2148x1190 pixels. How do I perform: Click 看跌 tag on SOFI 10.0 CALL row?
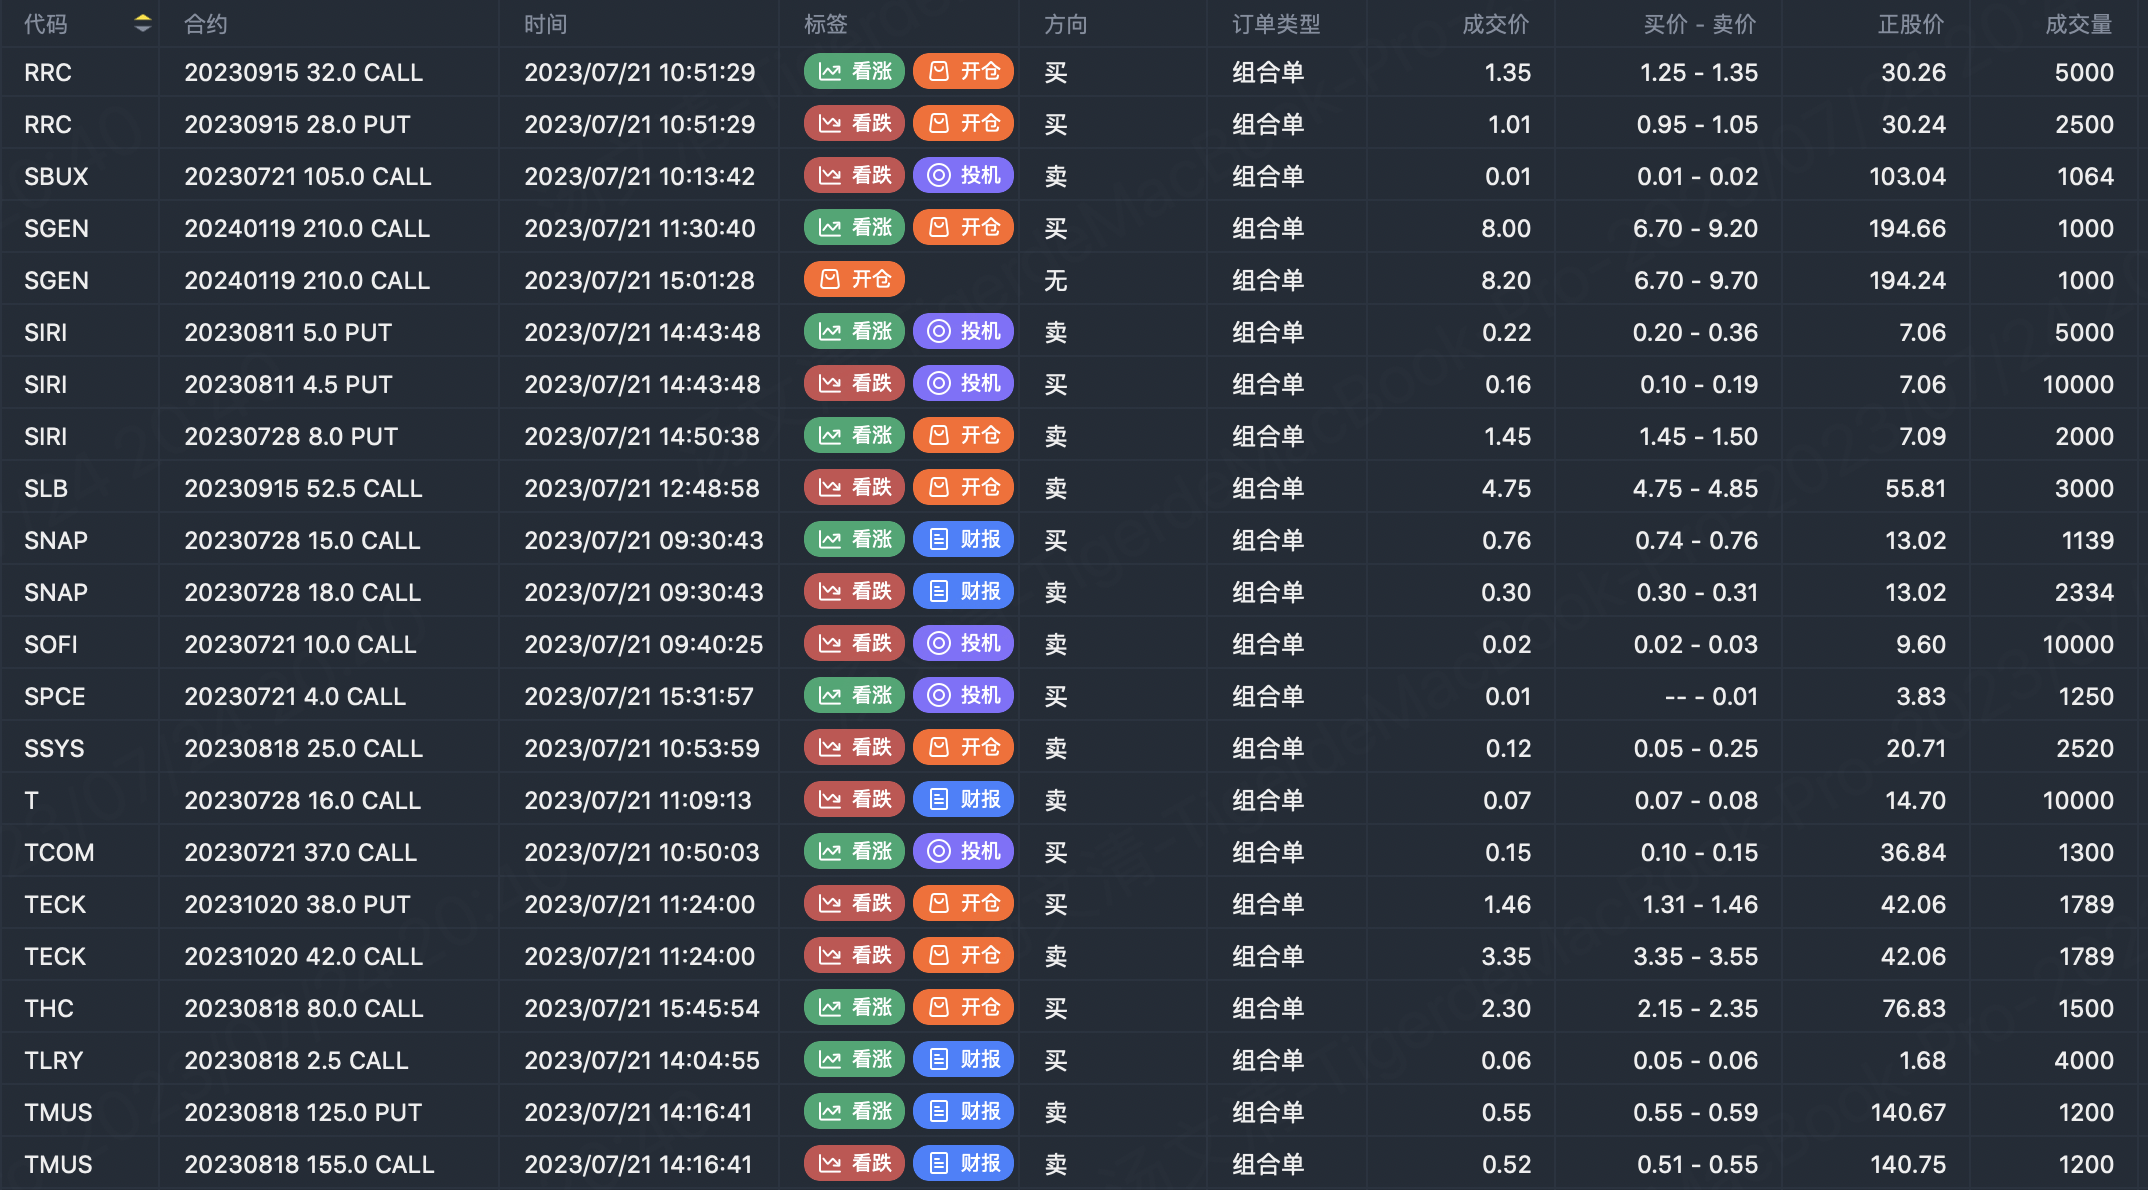[x=855, y=644]
